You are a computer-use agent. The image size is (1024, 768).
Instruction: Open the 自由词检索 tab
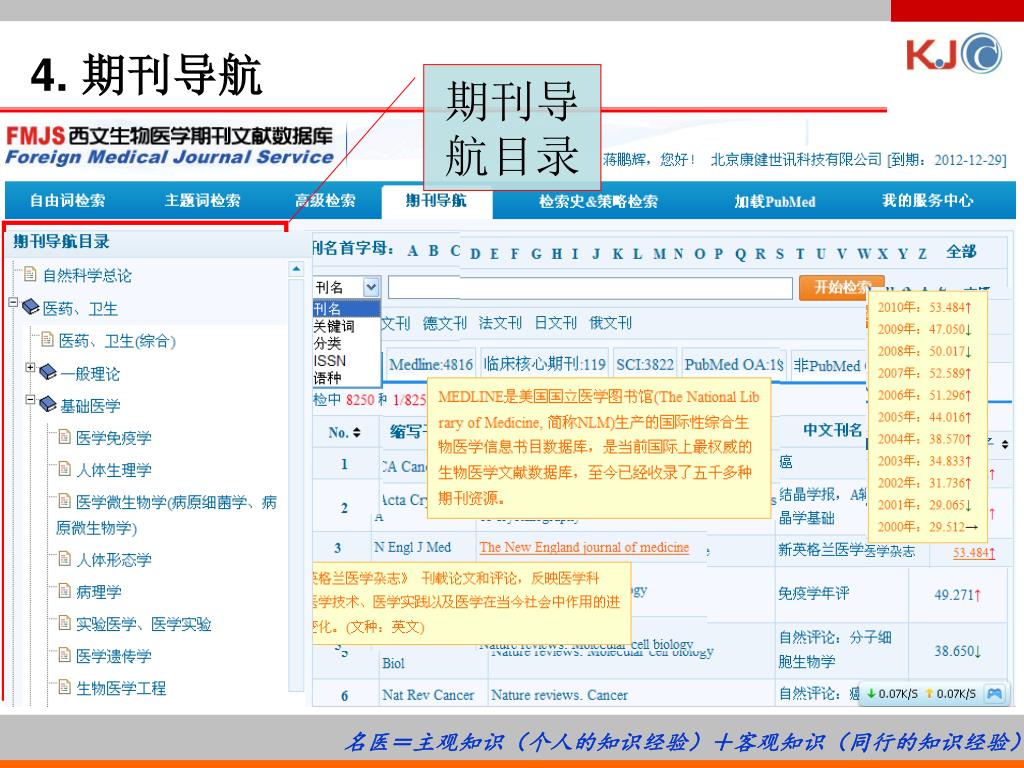[67, 200]
